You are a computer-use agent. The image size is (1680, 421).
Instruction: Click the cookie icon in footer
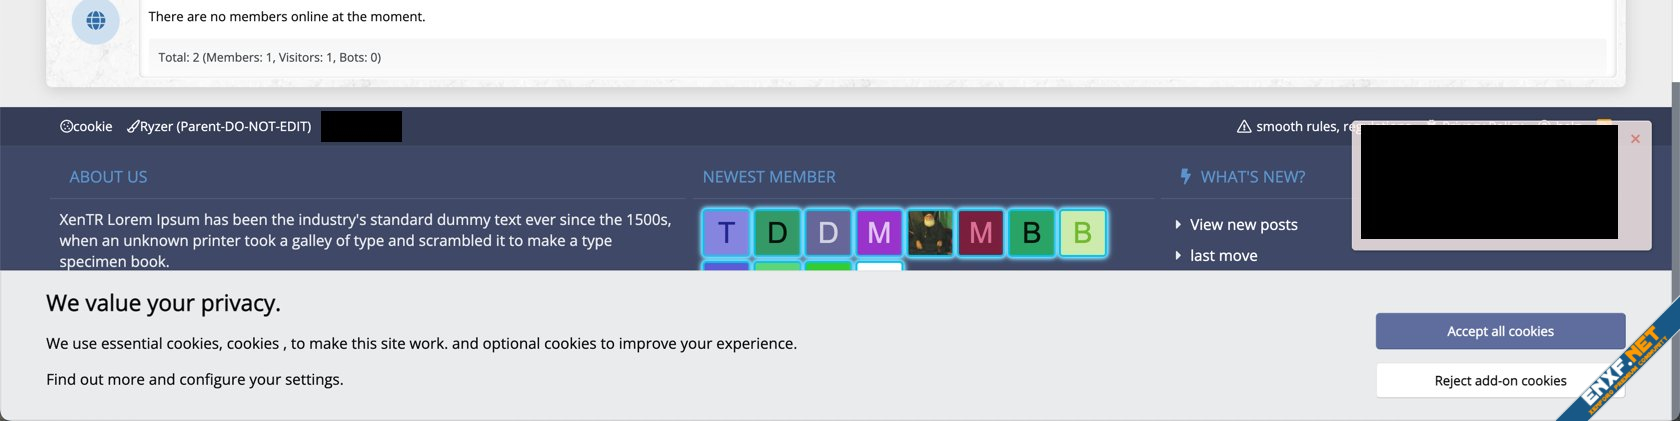coord(66,127)
